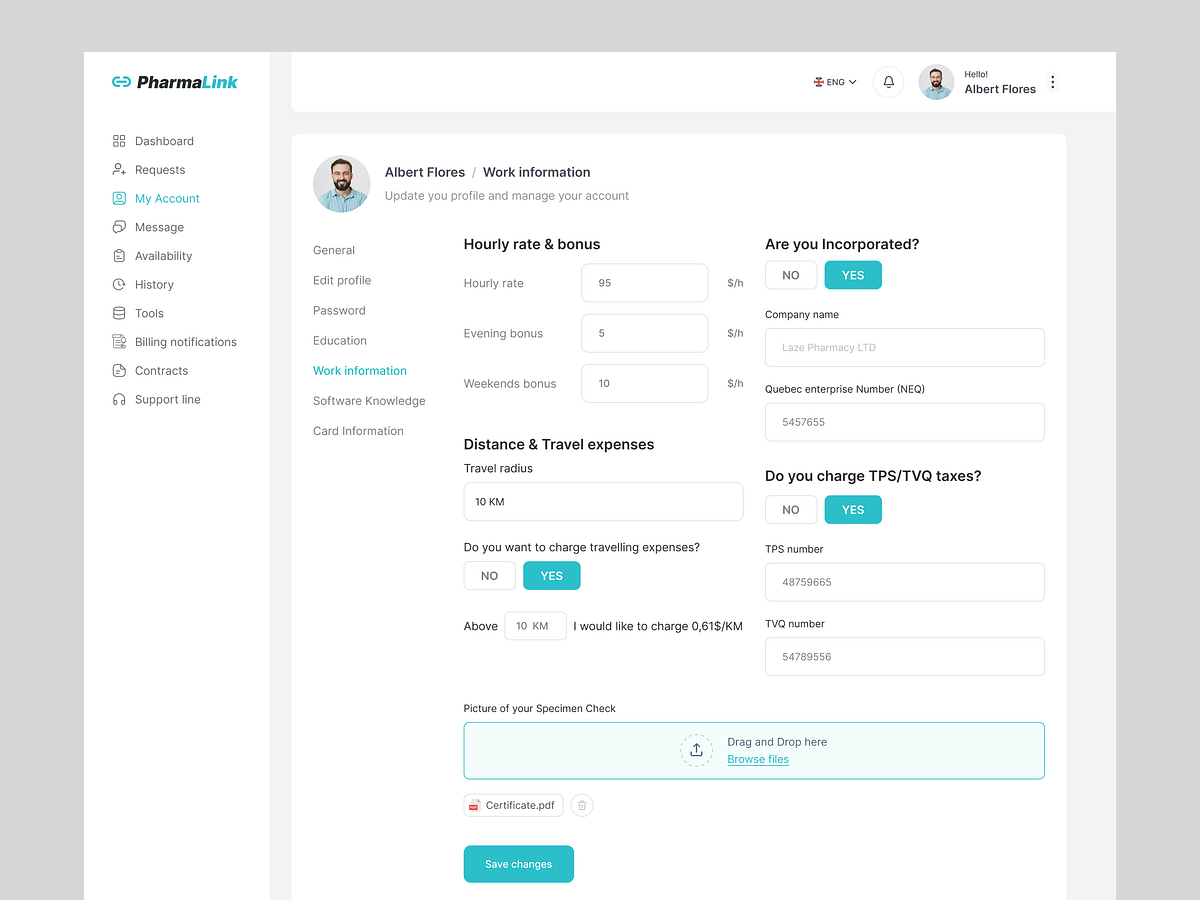Image resolution: width=1200 pixels, height=900 pixels.
Task: Click the My Account profile icon
Action: [x=119, y=198]
